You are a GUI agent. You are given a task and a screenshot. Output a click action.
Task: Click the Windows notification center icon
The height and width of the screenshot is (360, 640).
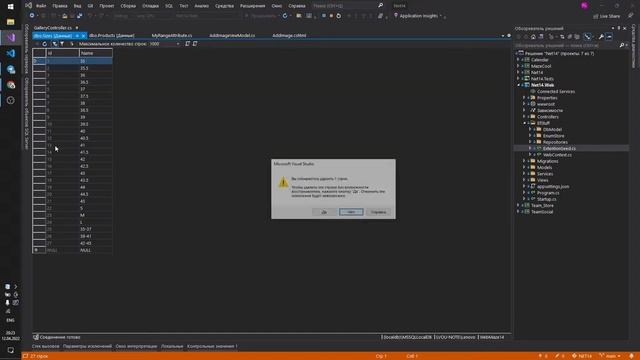pos(11,350)
